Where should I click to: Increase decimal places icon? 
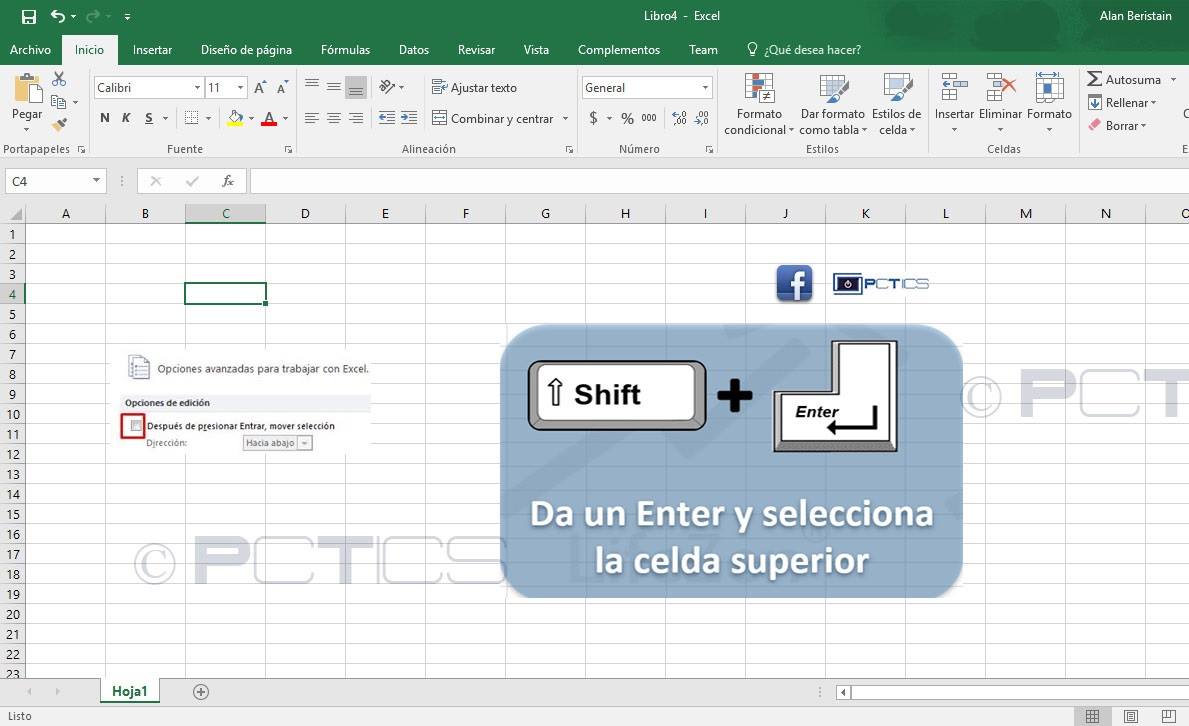(679, 118)
